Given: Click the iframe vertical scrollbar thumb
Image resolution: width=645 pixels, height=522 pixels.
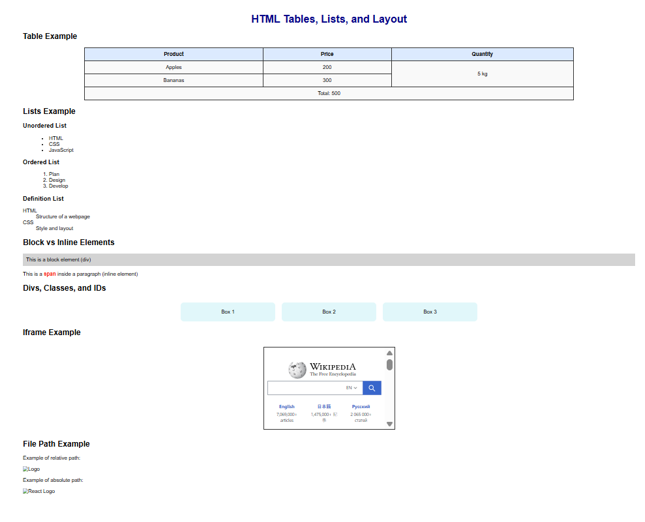Looking at the screenshot, I should [x=390, y=365].
